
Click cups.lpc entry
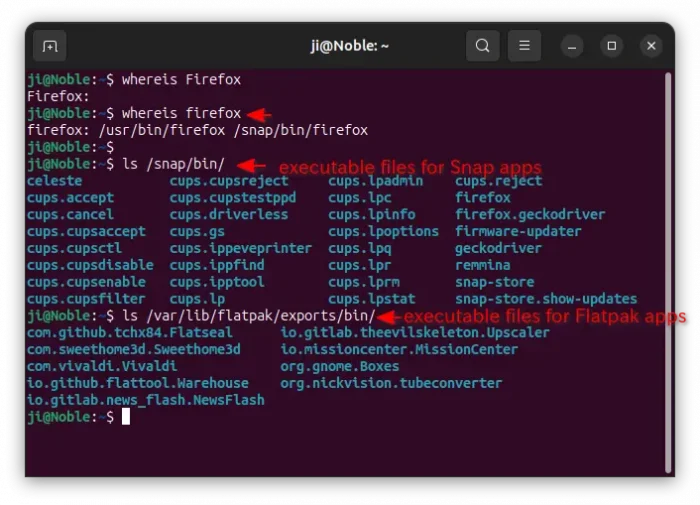point(360,198)
